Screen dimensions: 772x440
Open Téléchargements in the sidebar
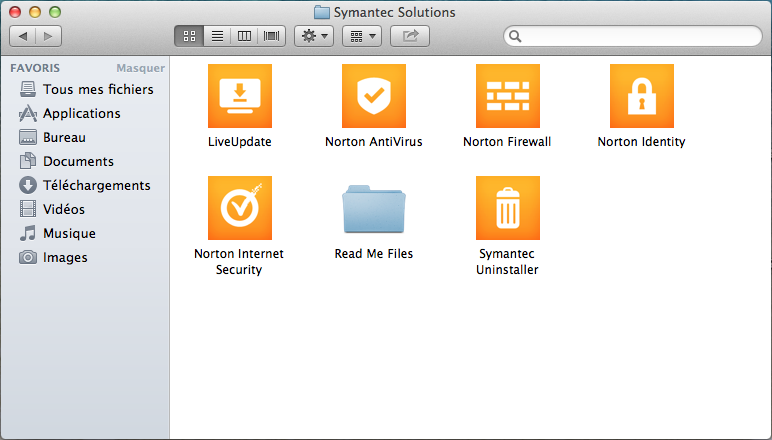(85, 186)
